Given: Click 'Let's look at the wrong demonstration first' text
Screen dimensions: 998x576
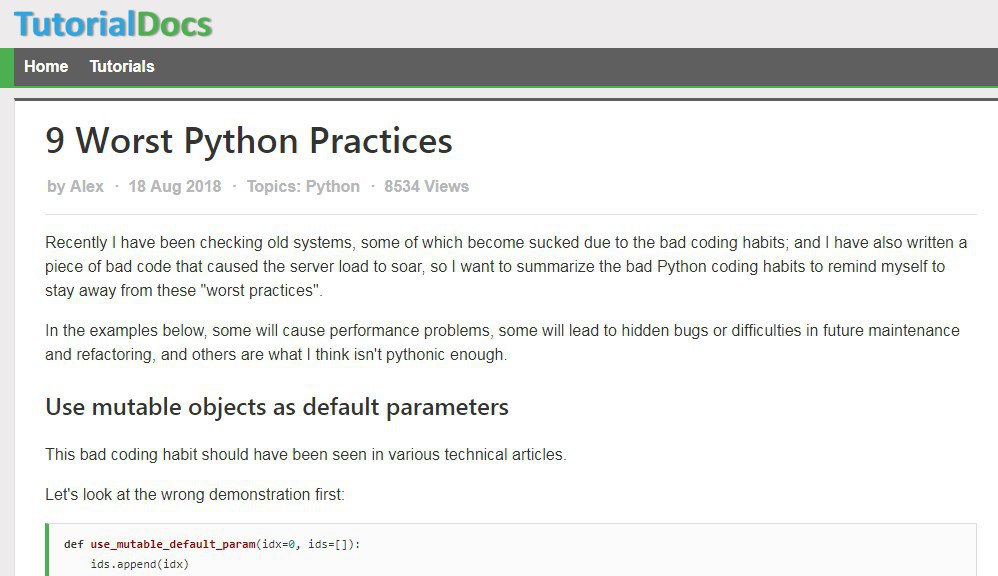Looking at the screenshot, I should (195, 495).
